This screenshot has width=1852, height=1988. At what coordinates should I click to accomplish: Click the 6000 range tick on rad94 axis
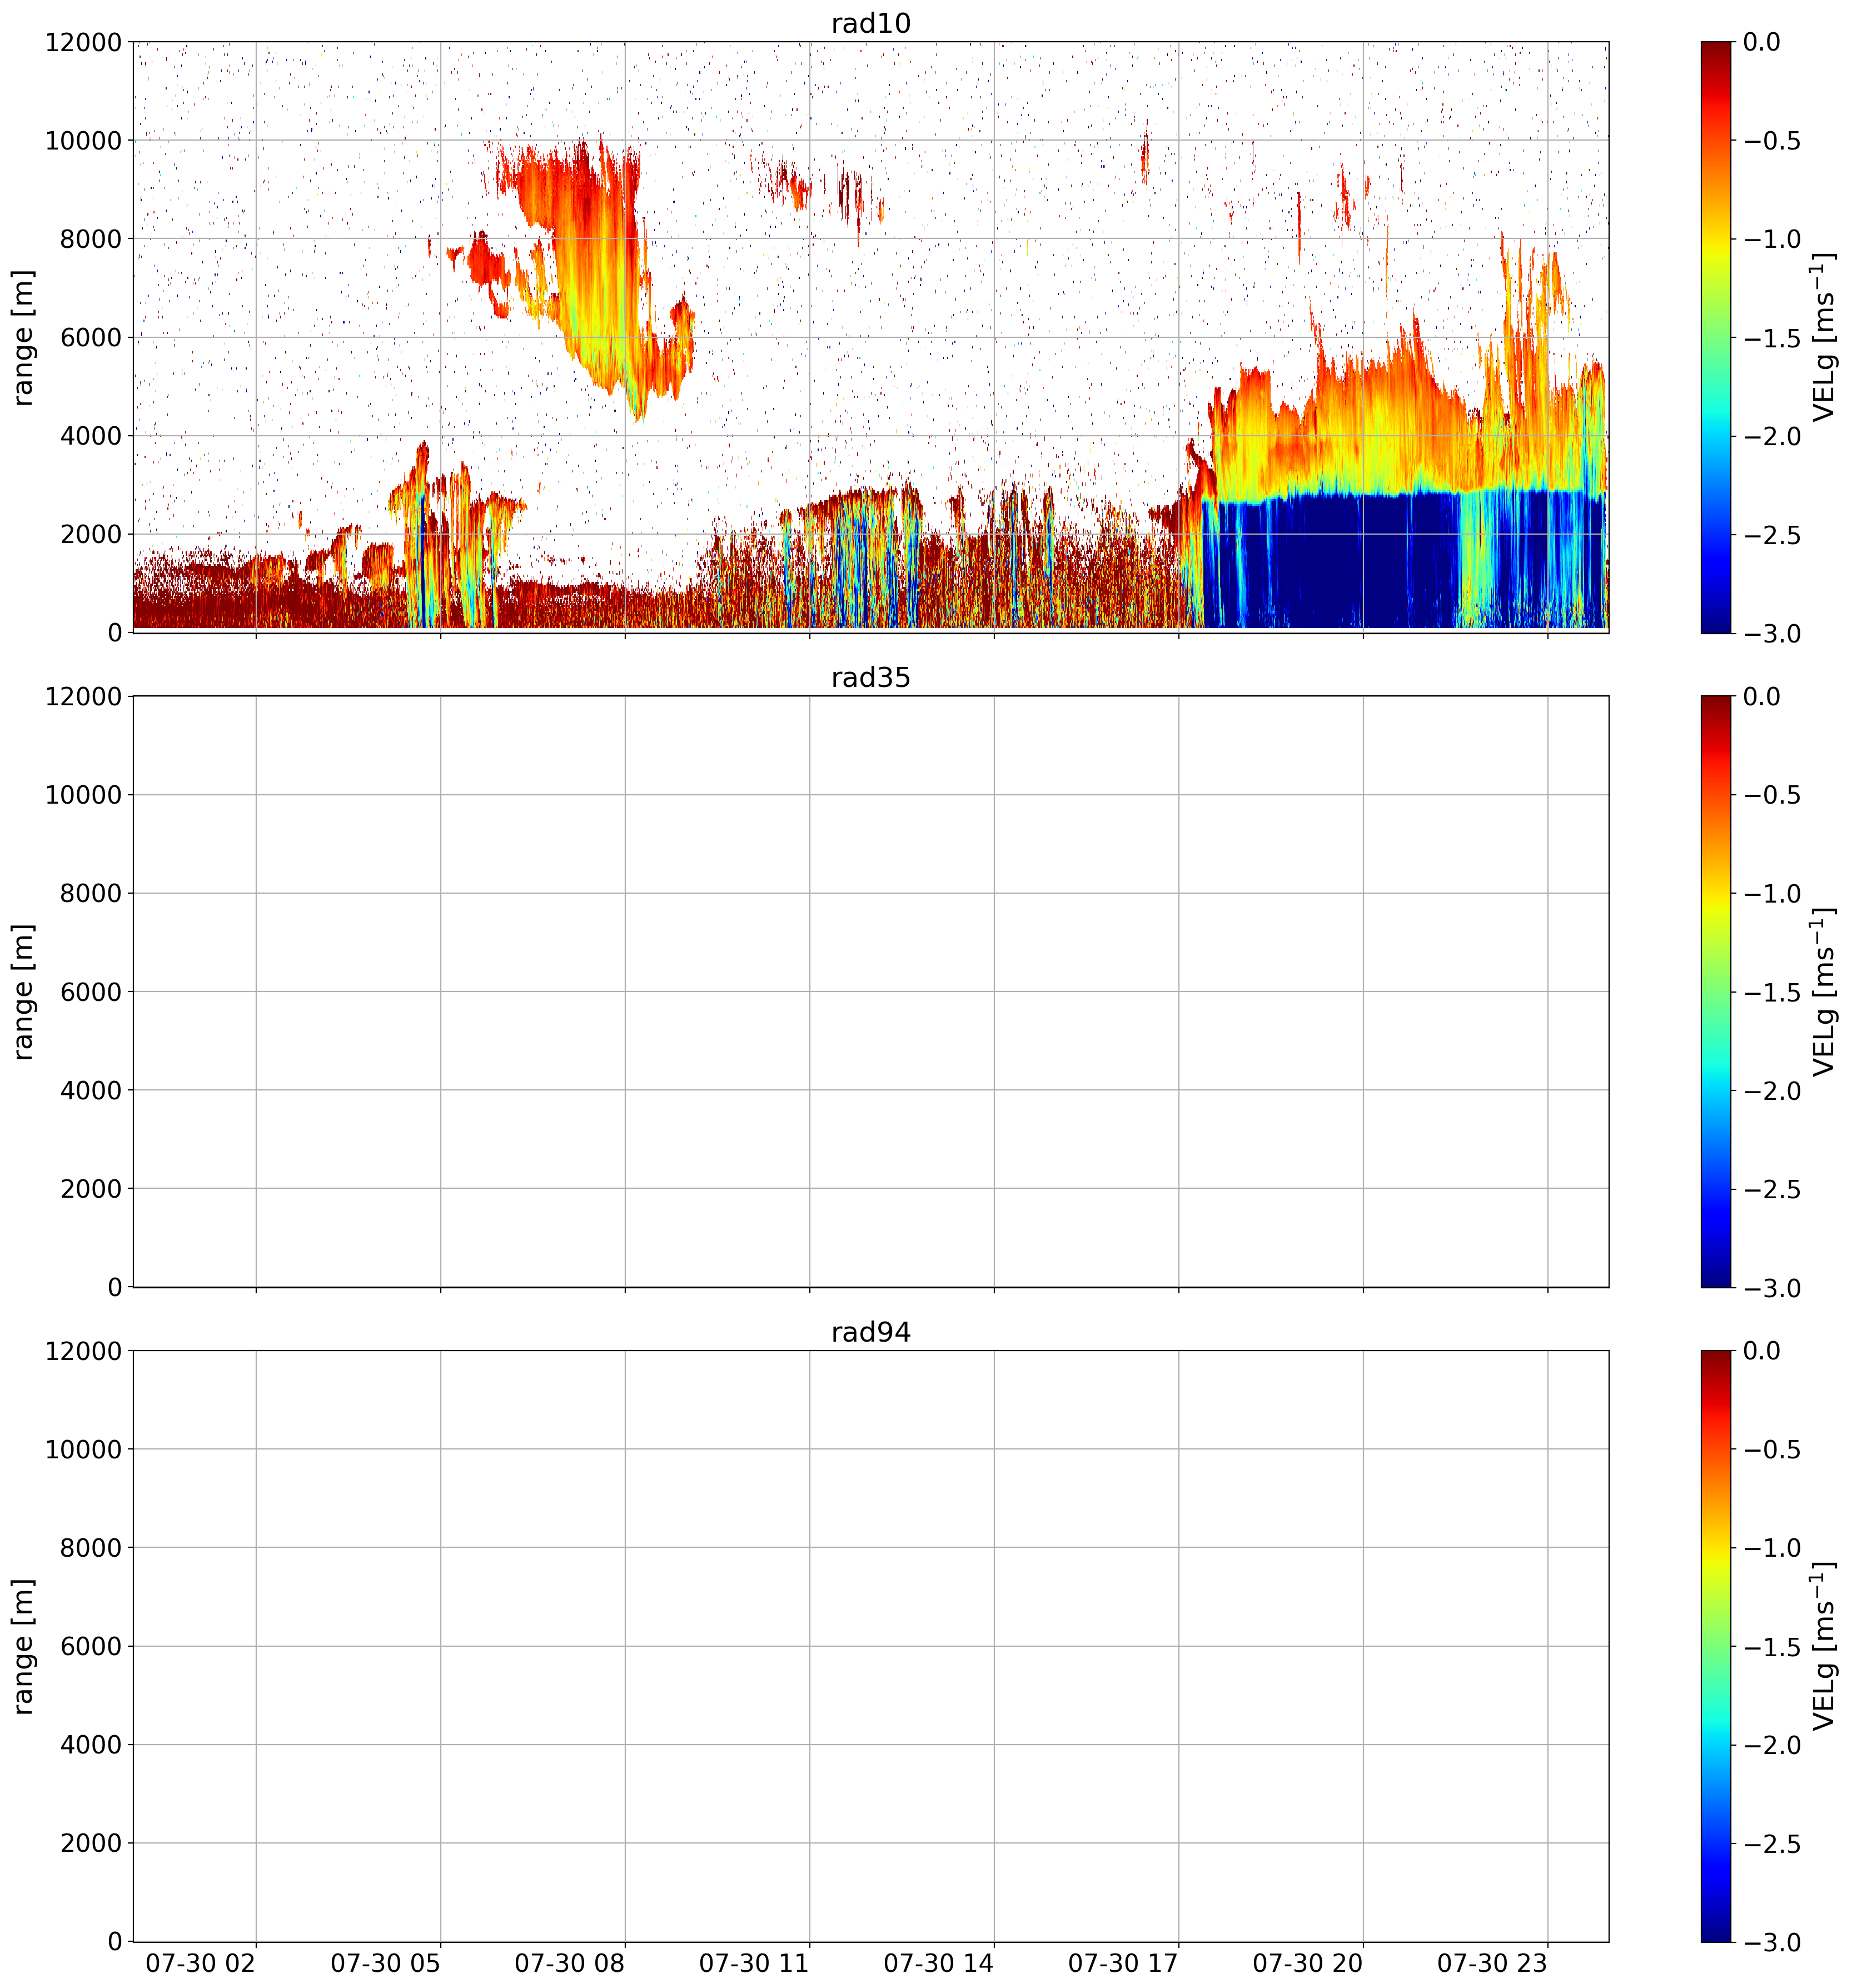click(90, 1647)
